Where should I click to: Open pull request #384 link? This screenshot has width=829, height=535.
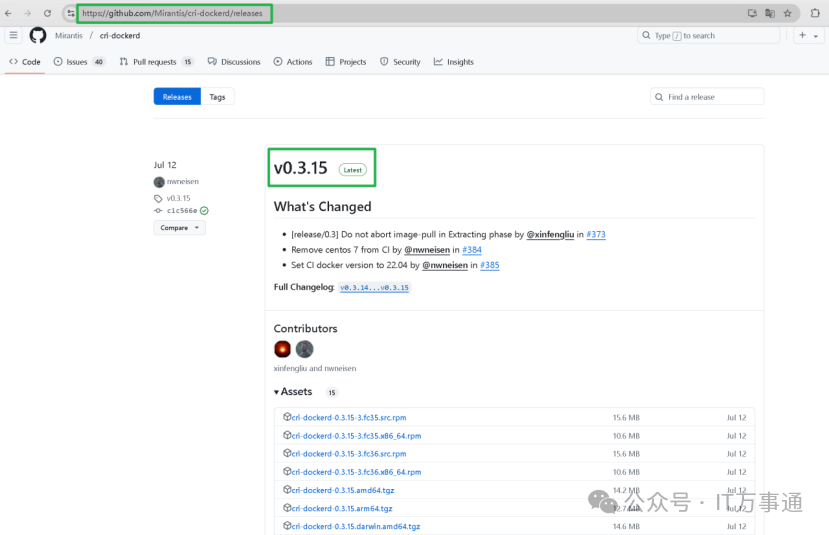472,250
